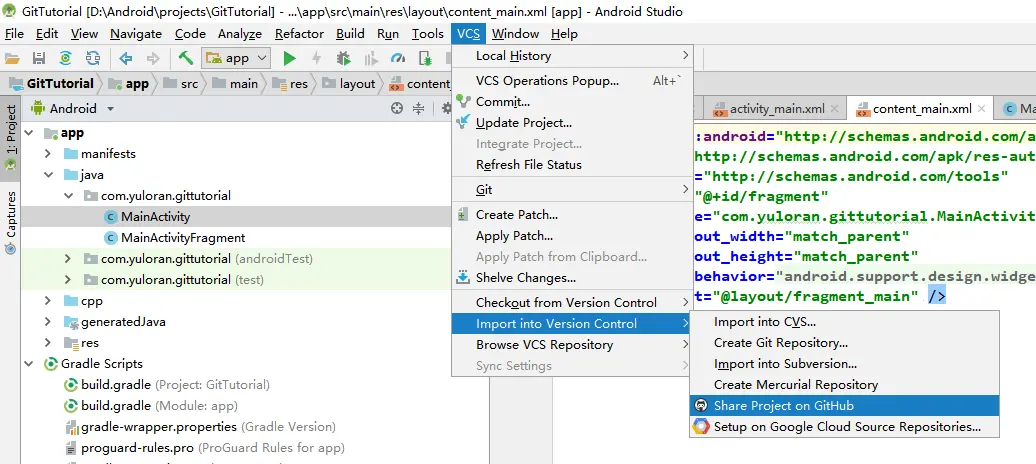Open the Tools menu

[427, 34]
